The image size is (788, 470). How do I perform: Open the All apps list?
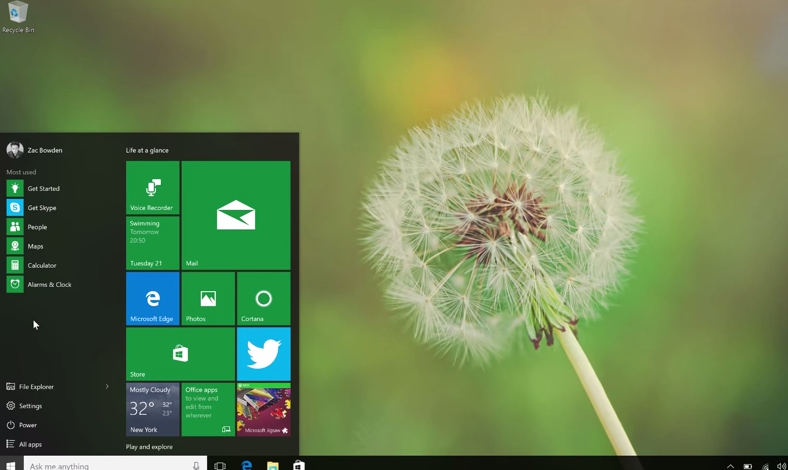30,444
